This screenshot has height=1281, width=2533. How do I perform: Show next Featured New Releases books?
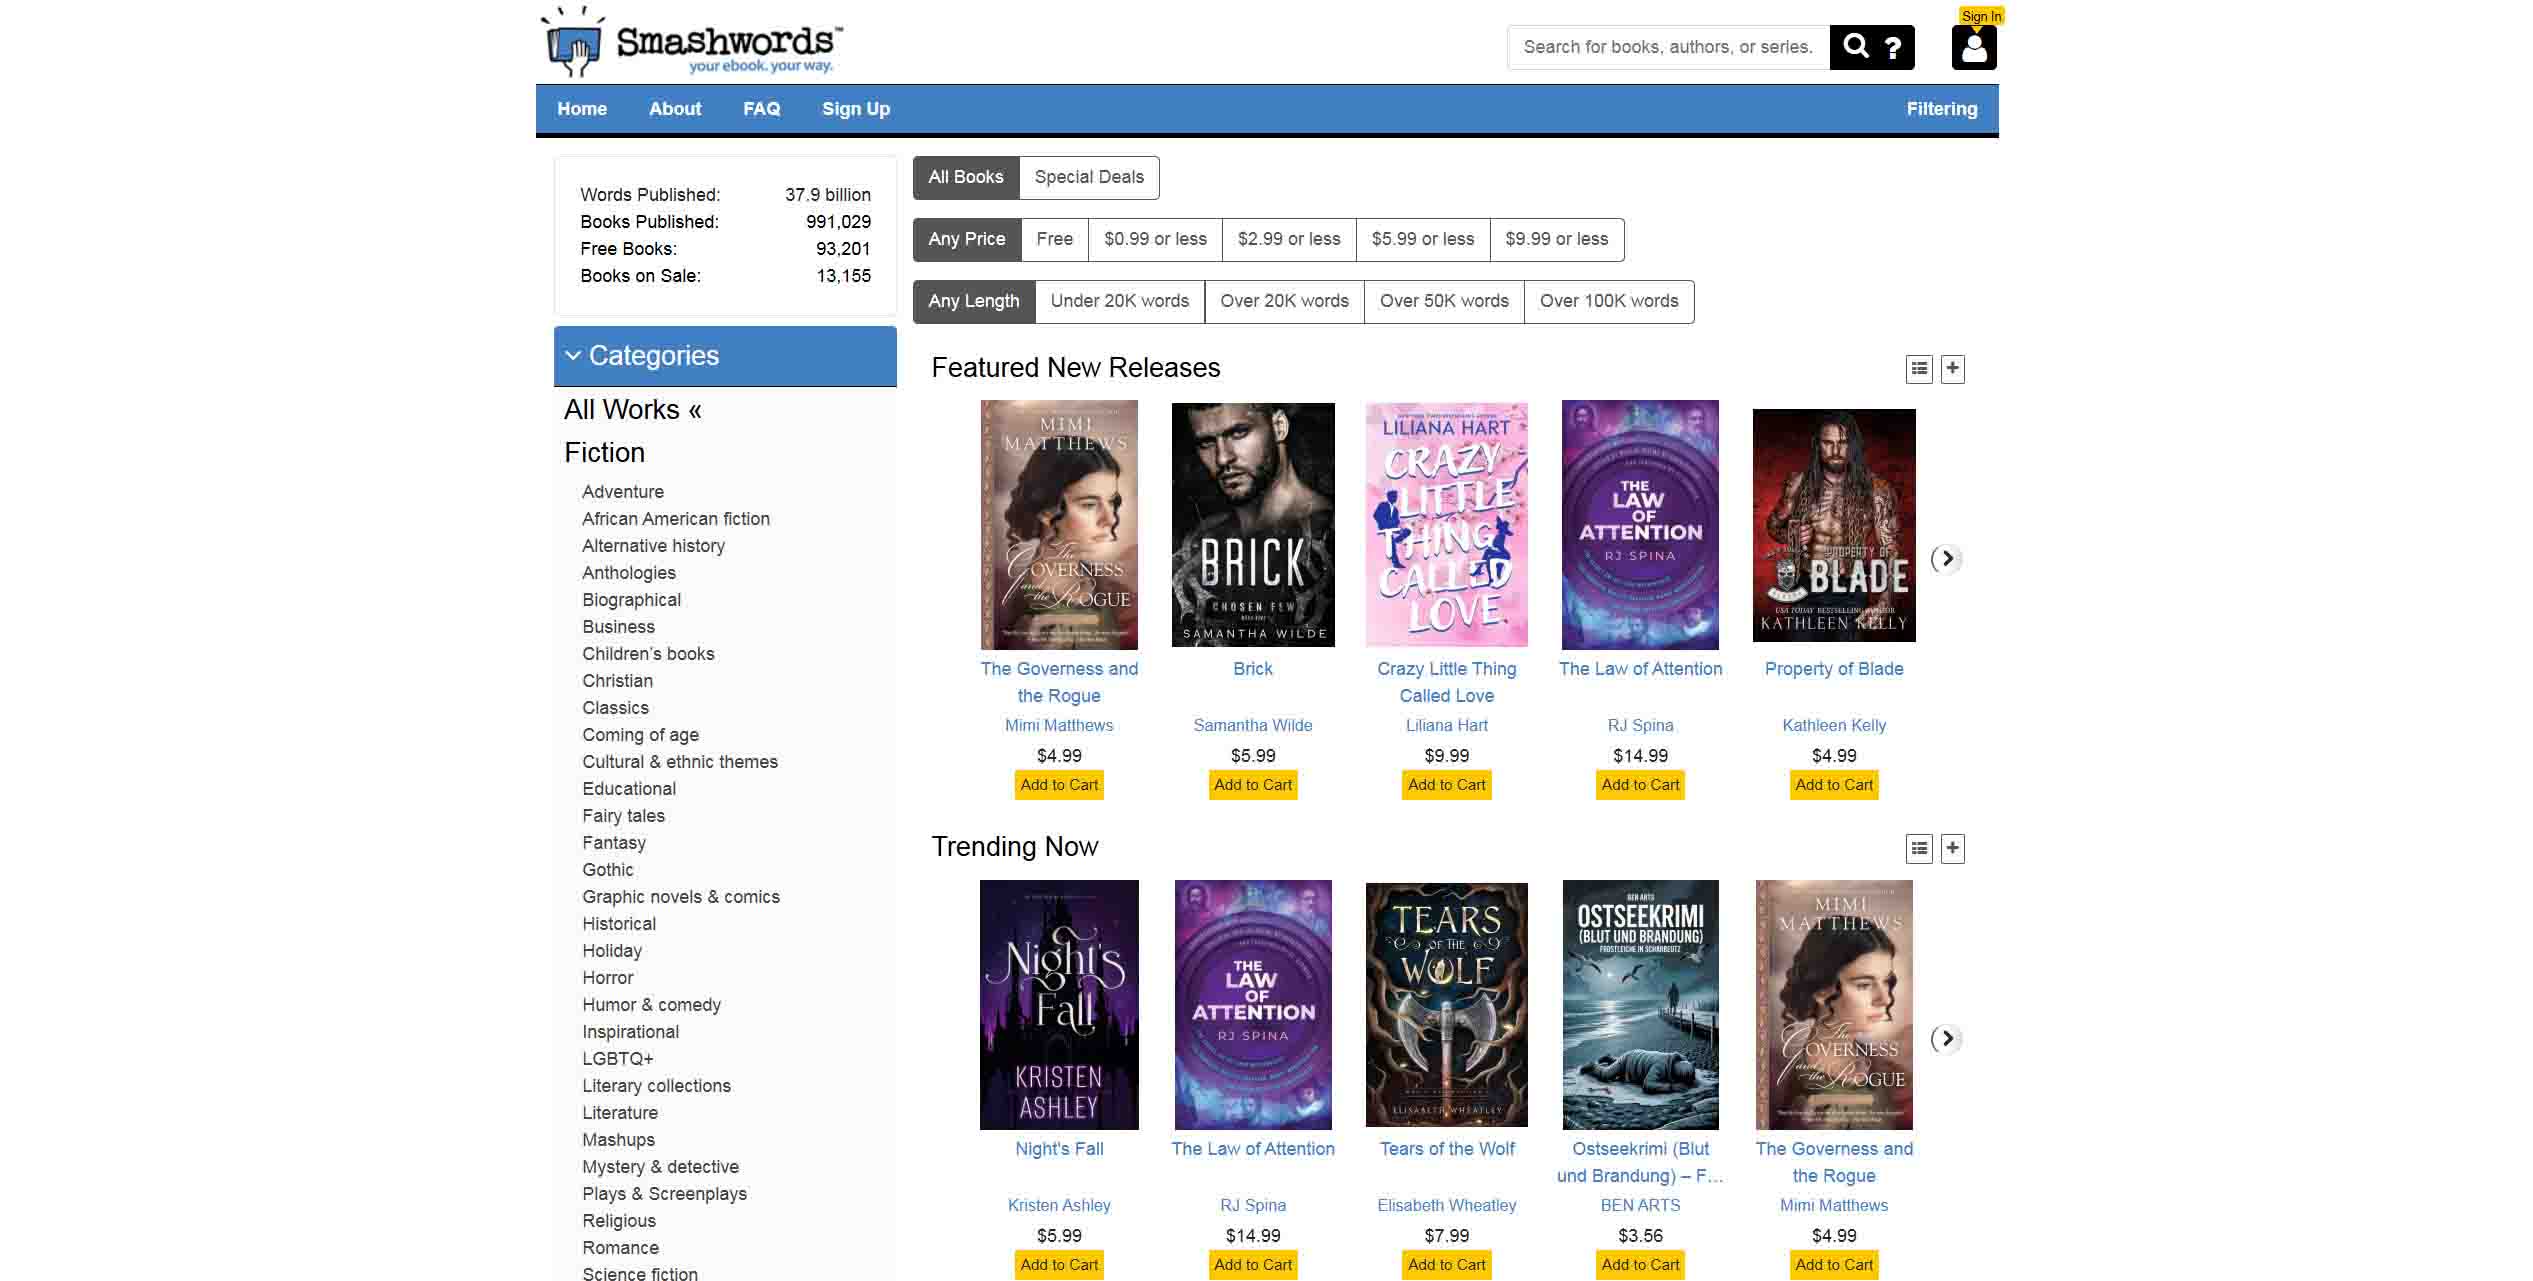tap(1946, 559)
